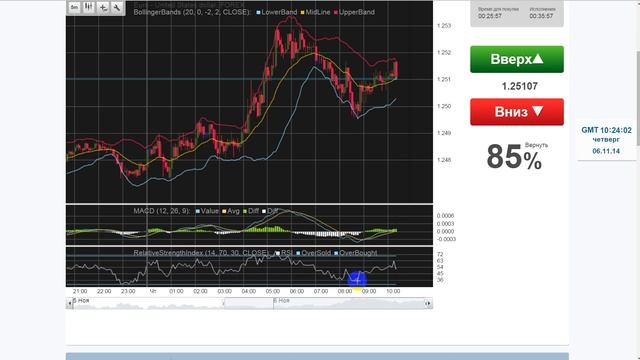Image resolution: width=640 pixels, height=360 pixels.
Task: Click the 05:00 time axis label
Action: 273,291
